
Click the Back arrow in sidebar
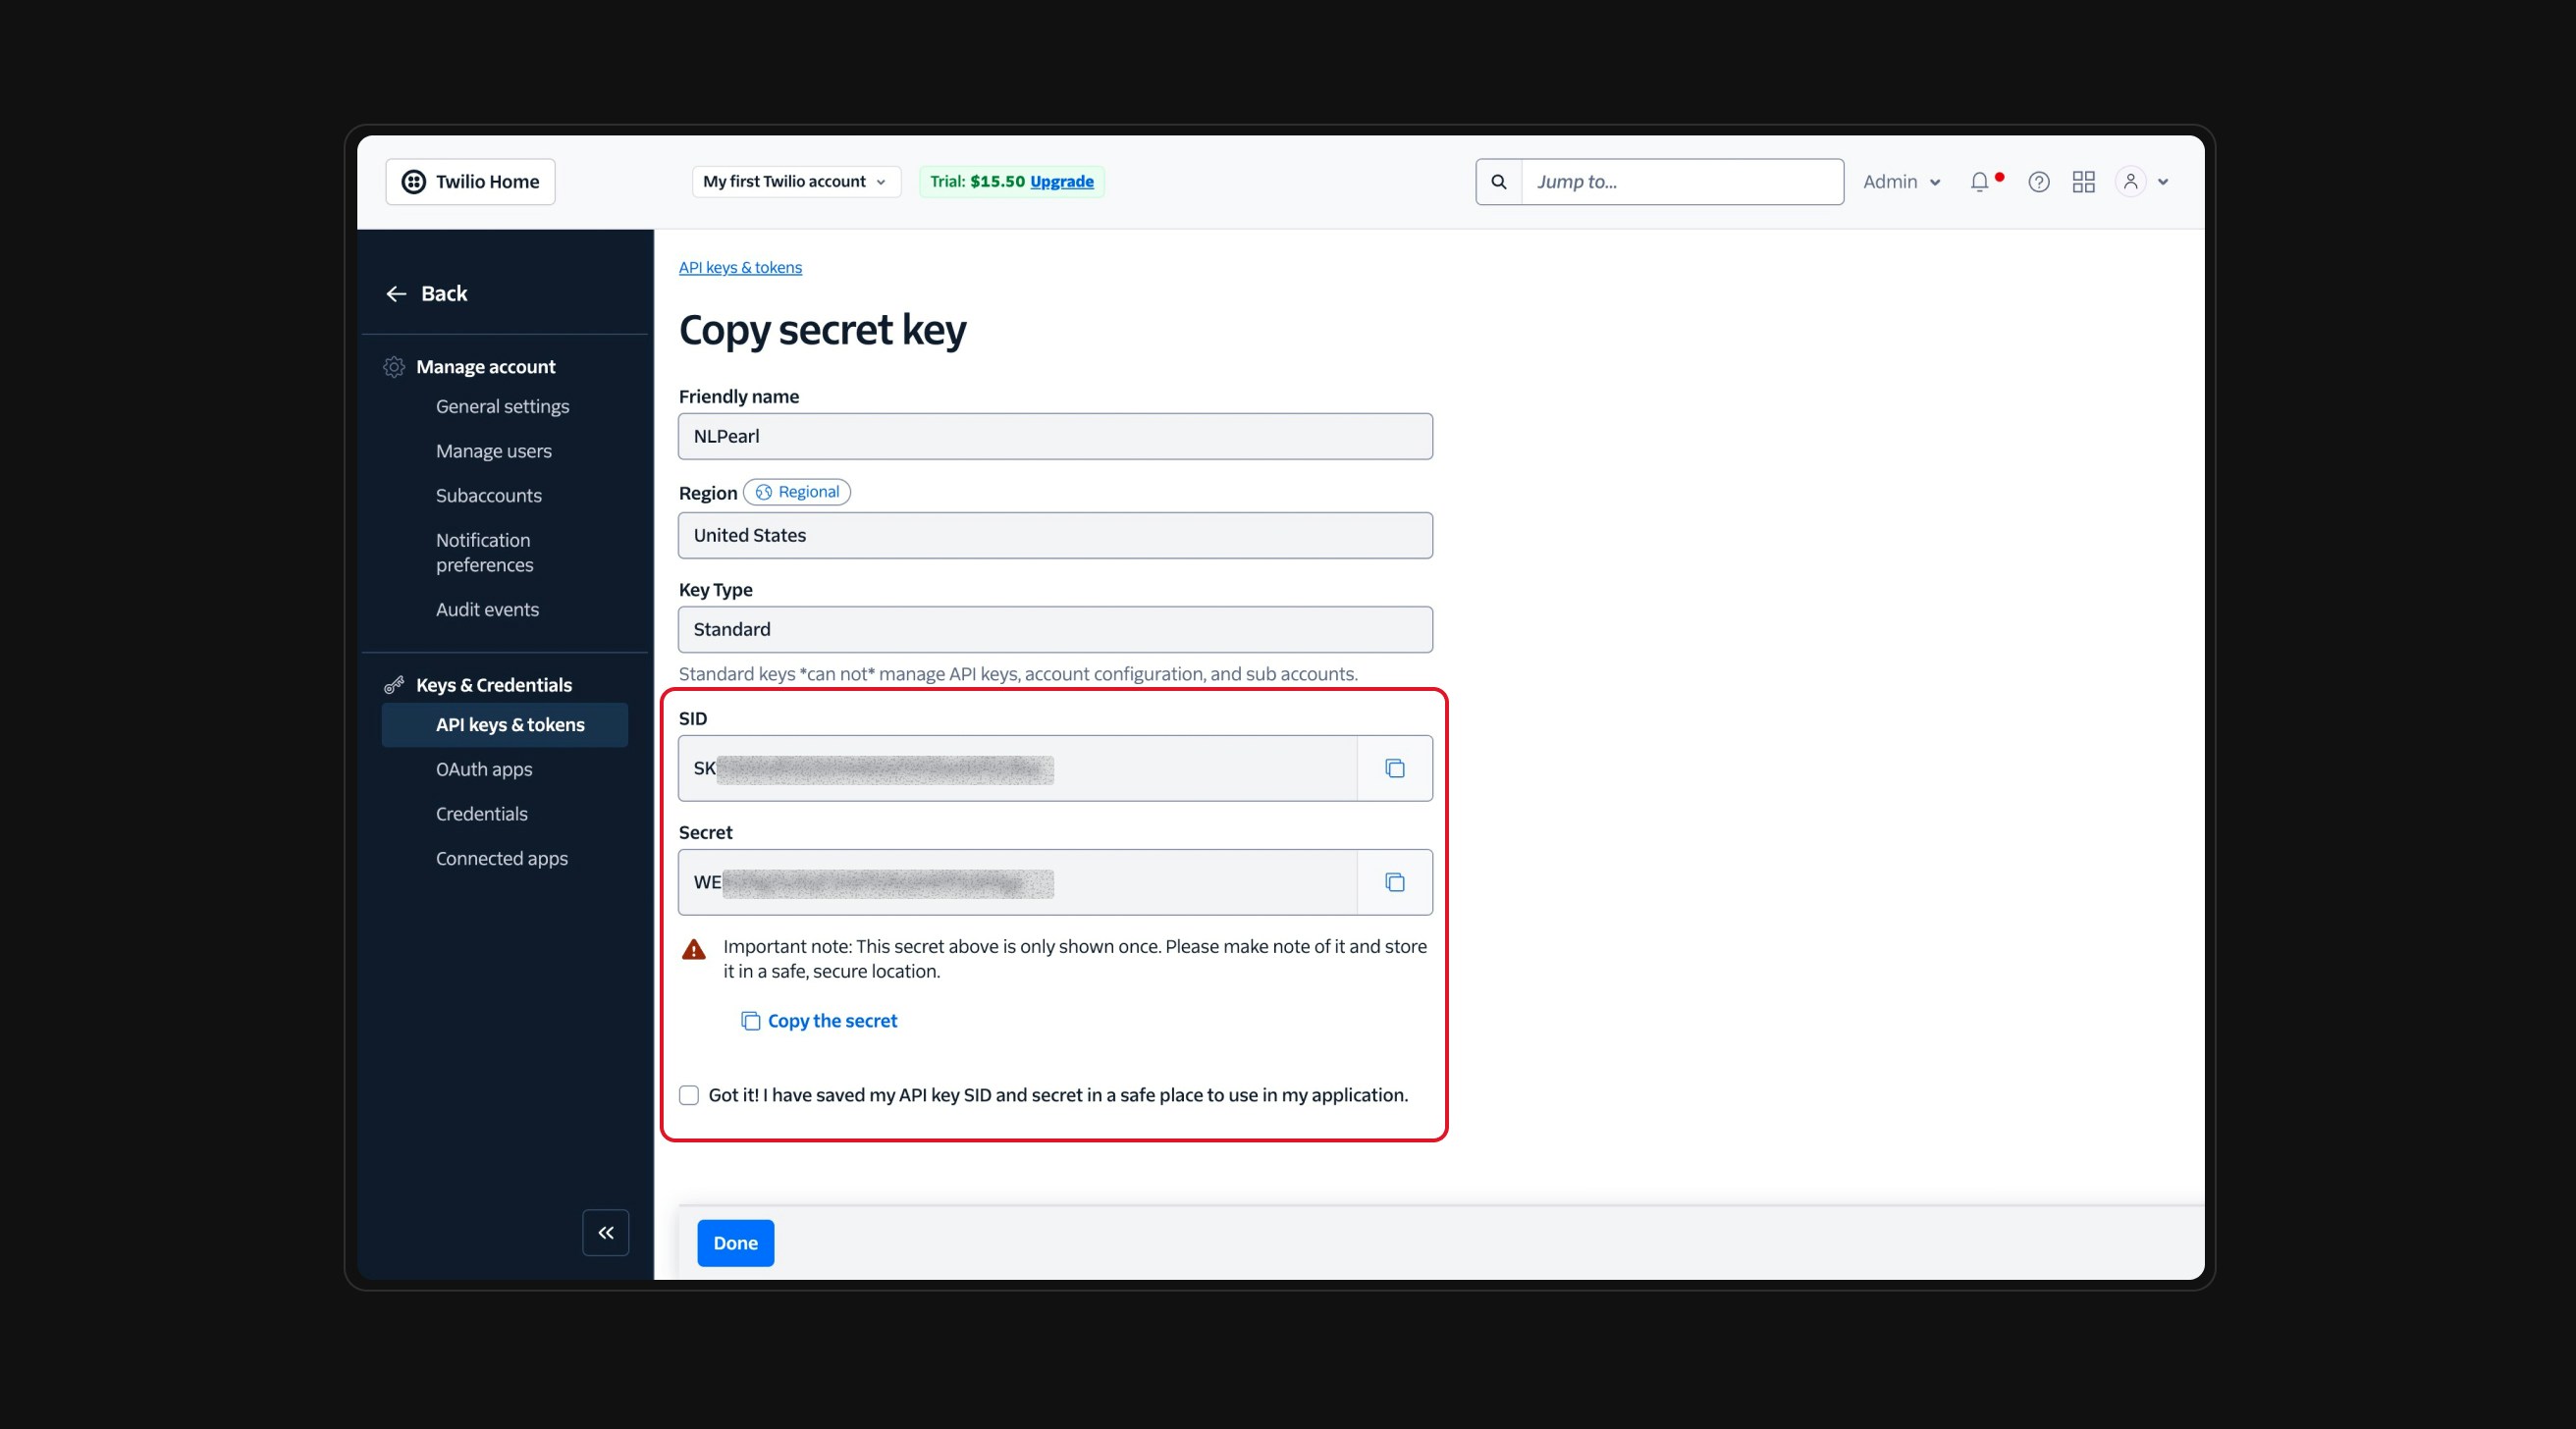tap(397, 293)
